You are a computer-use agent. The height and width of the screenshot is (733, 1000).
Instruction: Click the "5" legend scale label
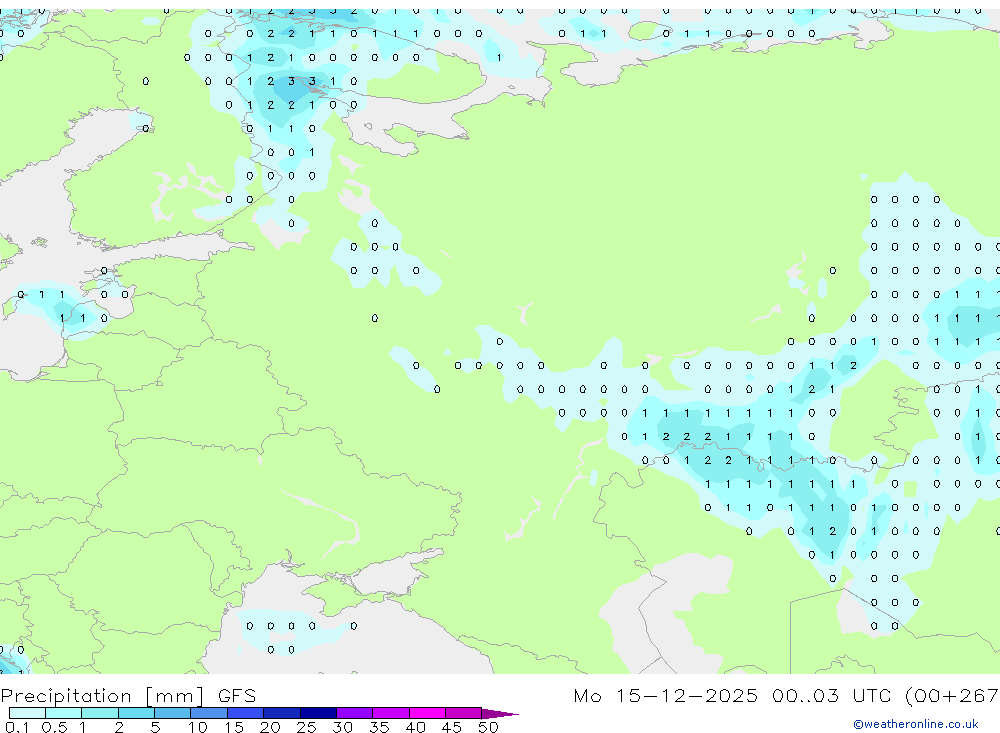click(x=155, y=727)
